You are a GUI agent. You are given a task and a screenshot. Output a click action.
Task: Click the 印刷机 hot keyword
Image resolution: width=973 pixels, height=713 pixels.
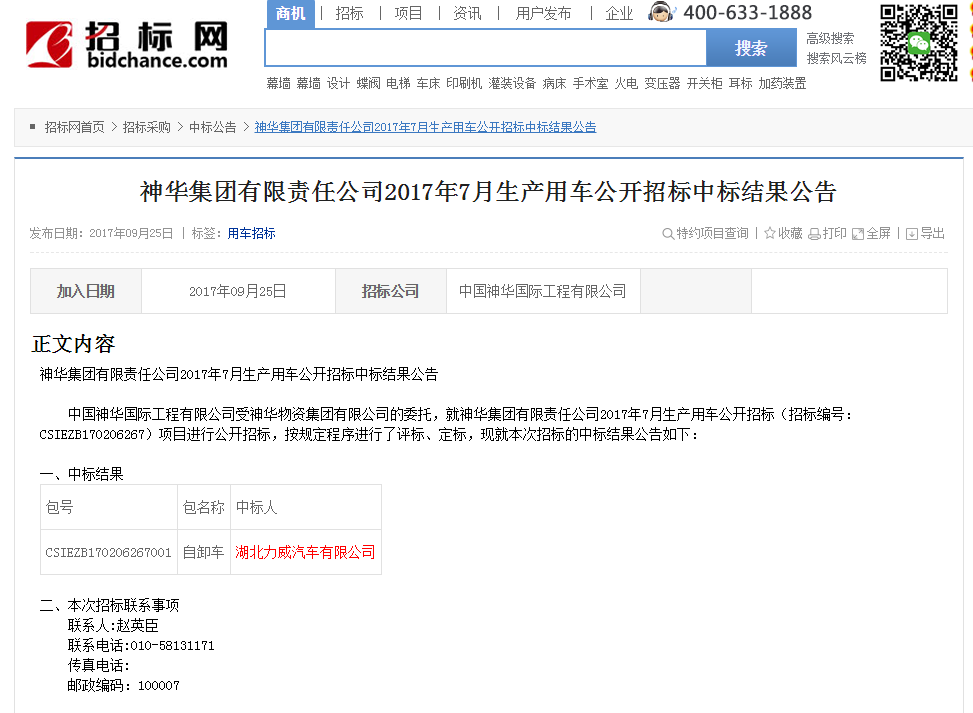pyautogui.click(x=464, y=83)
